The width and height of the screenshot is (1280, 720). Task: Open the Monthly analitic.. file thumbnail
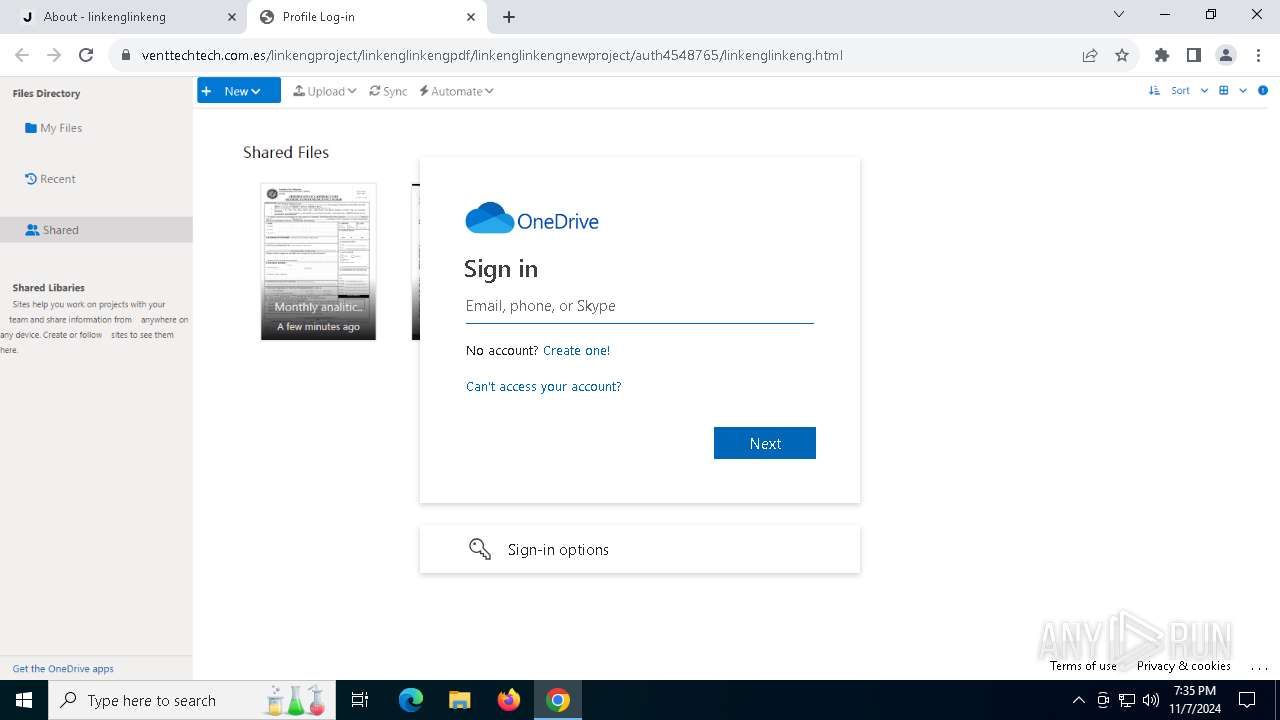[318, 261]
